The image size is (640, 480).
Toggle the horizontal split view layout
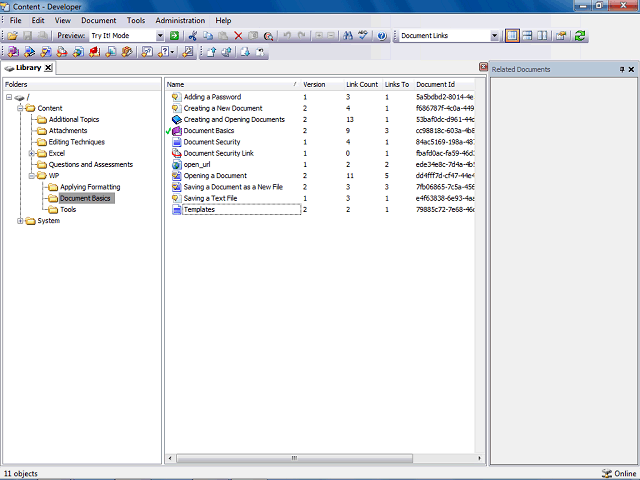tap(527, 36)
